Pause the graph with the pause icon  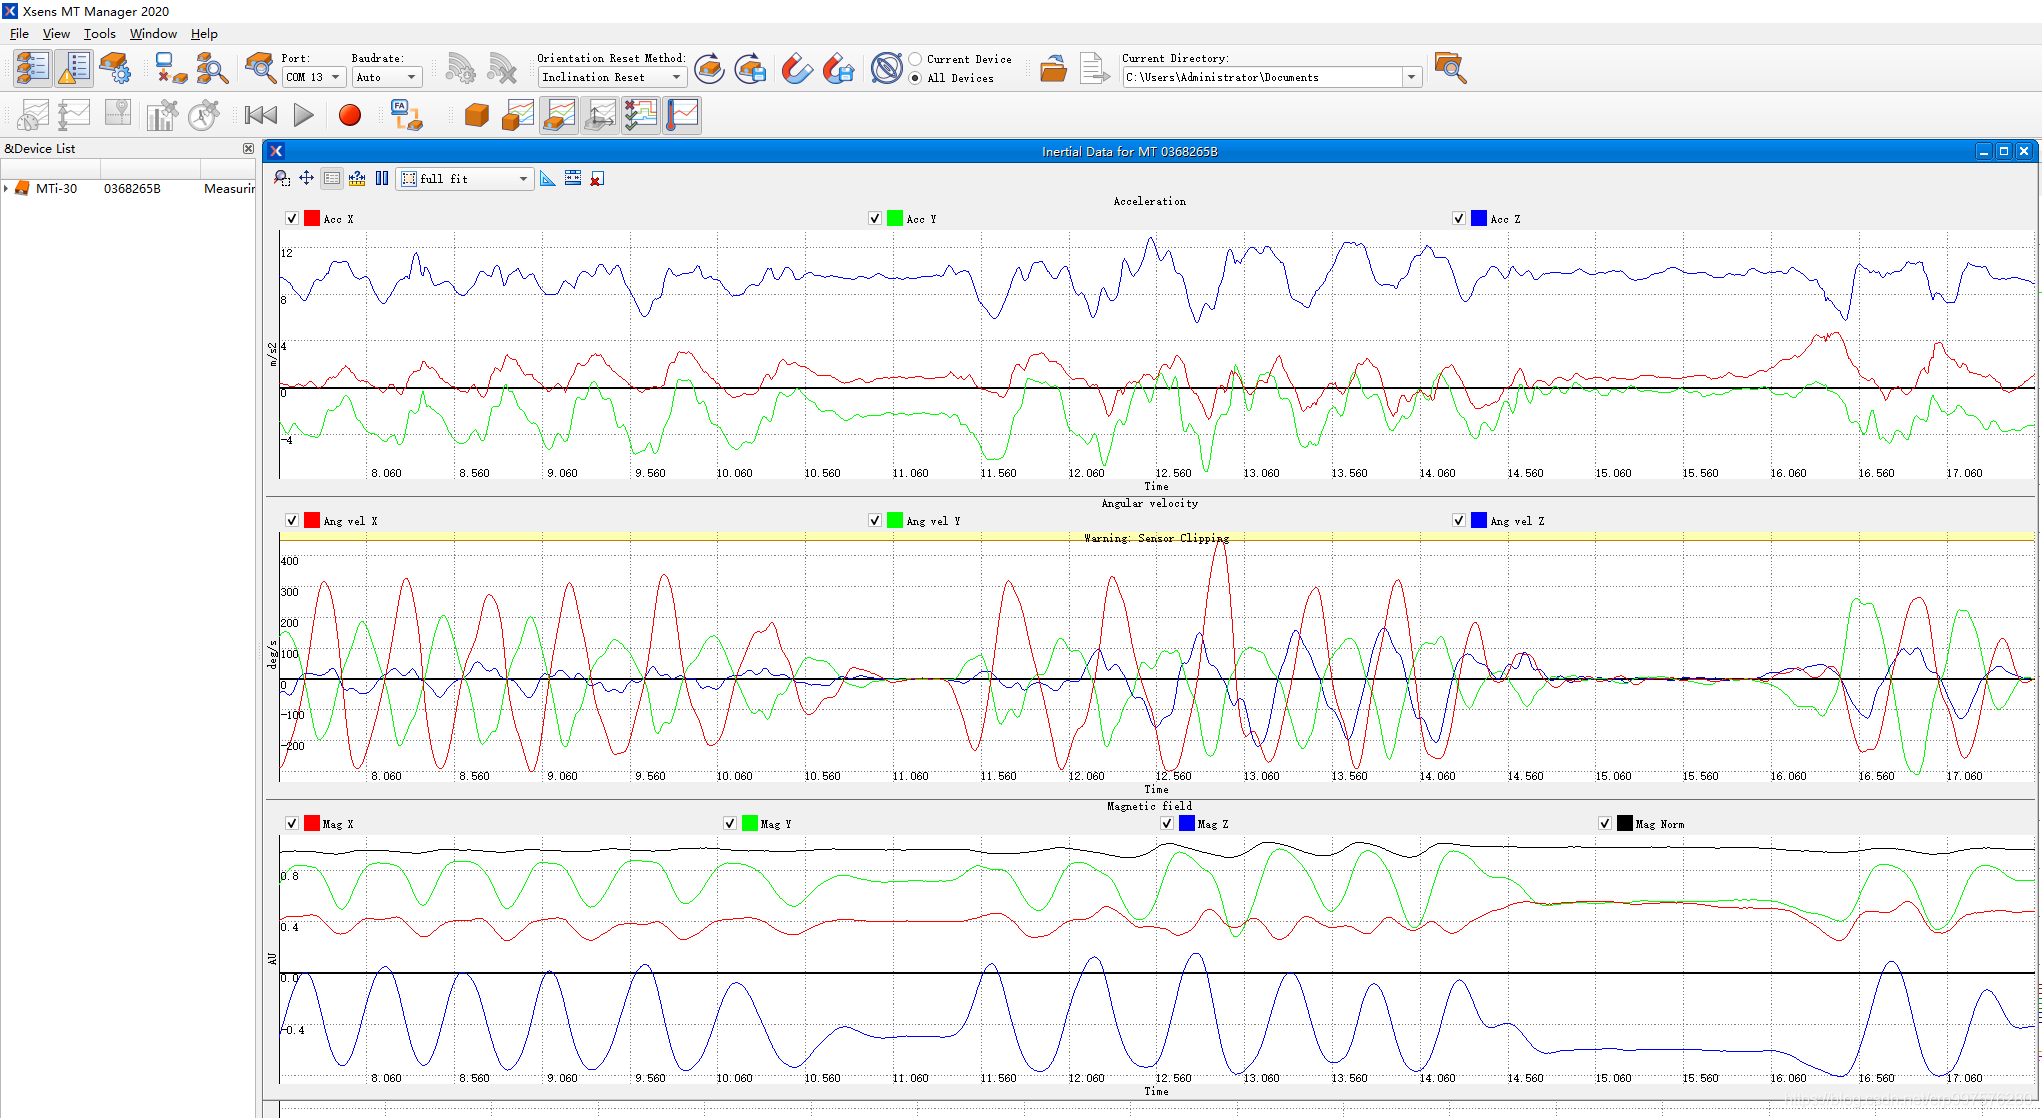[382, 178]
